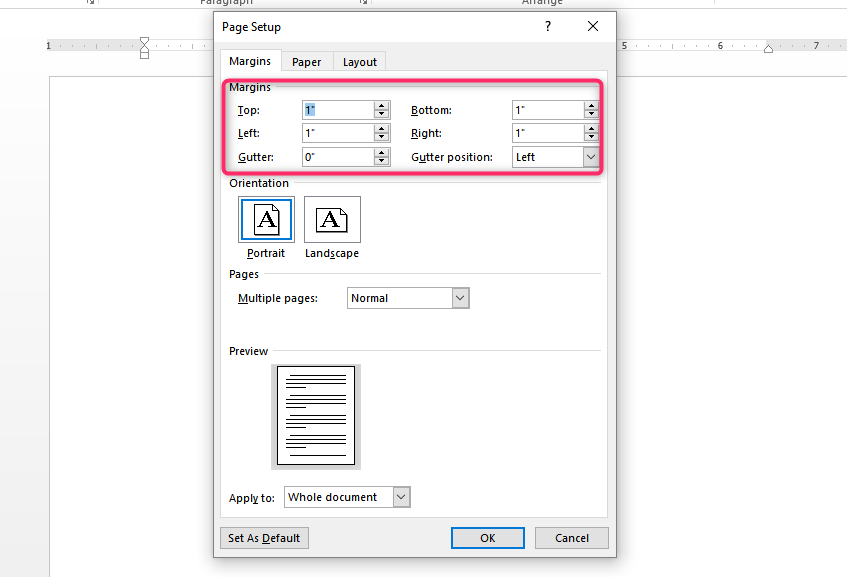Viewport: 847px width, 577px height.
Task: Click the page preview thumbnail
Action: point(316,416)
